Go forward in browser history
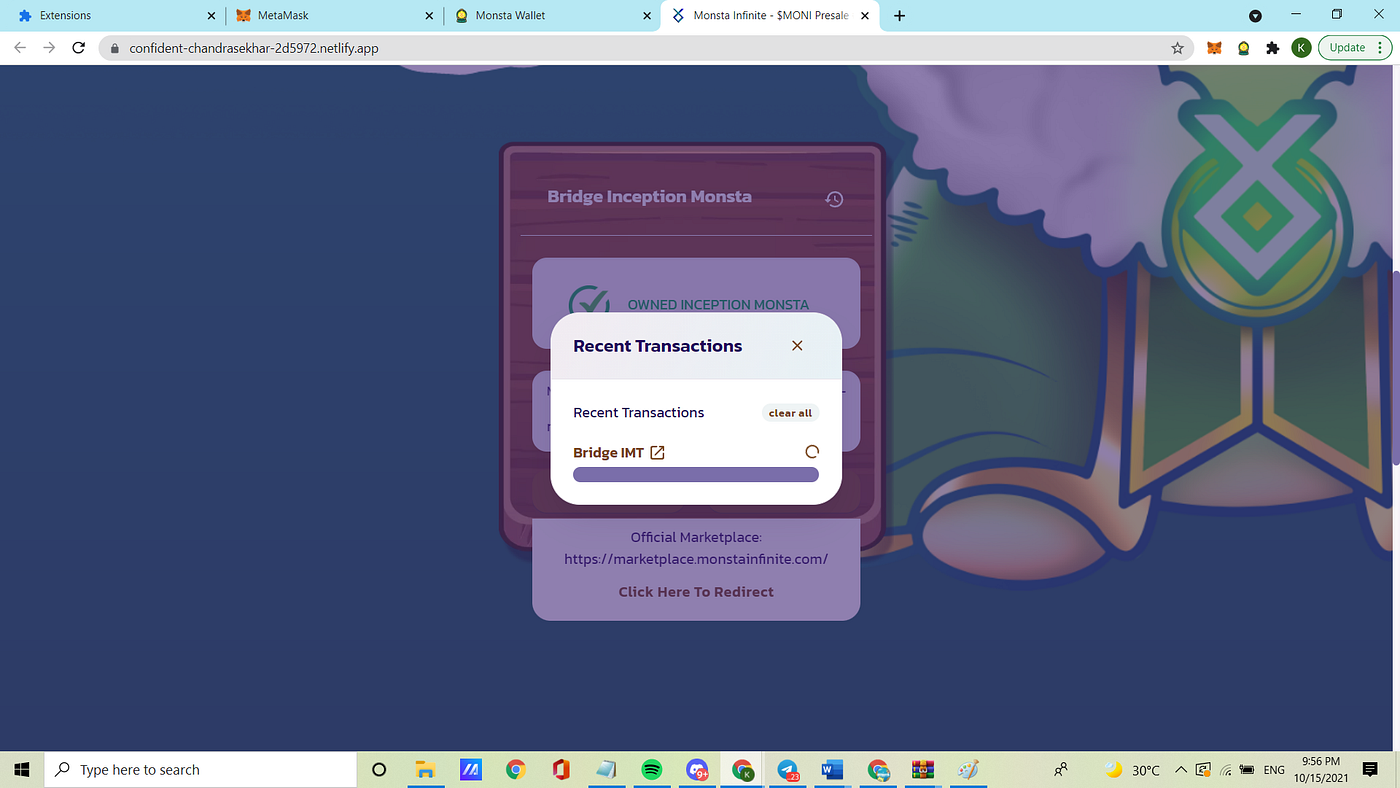1400x788 pixels. coord(49,48)
